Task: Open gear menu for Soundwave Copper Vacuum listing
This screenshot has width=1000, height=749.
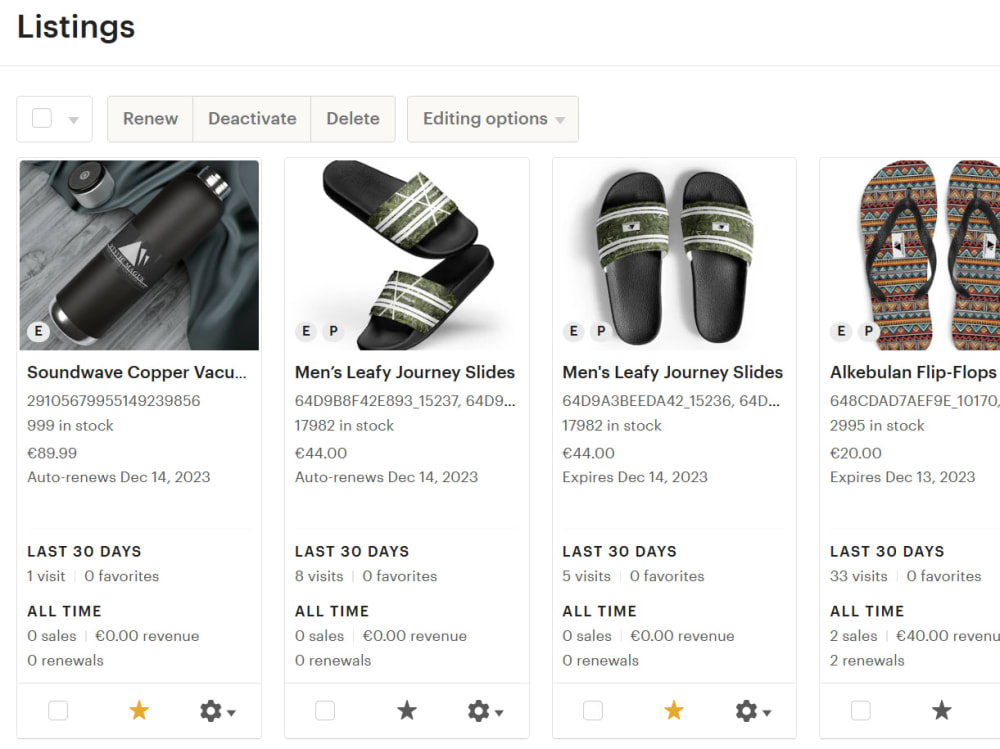Action: click(x=217, y=711)
